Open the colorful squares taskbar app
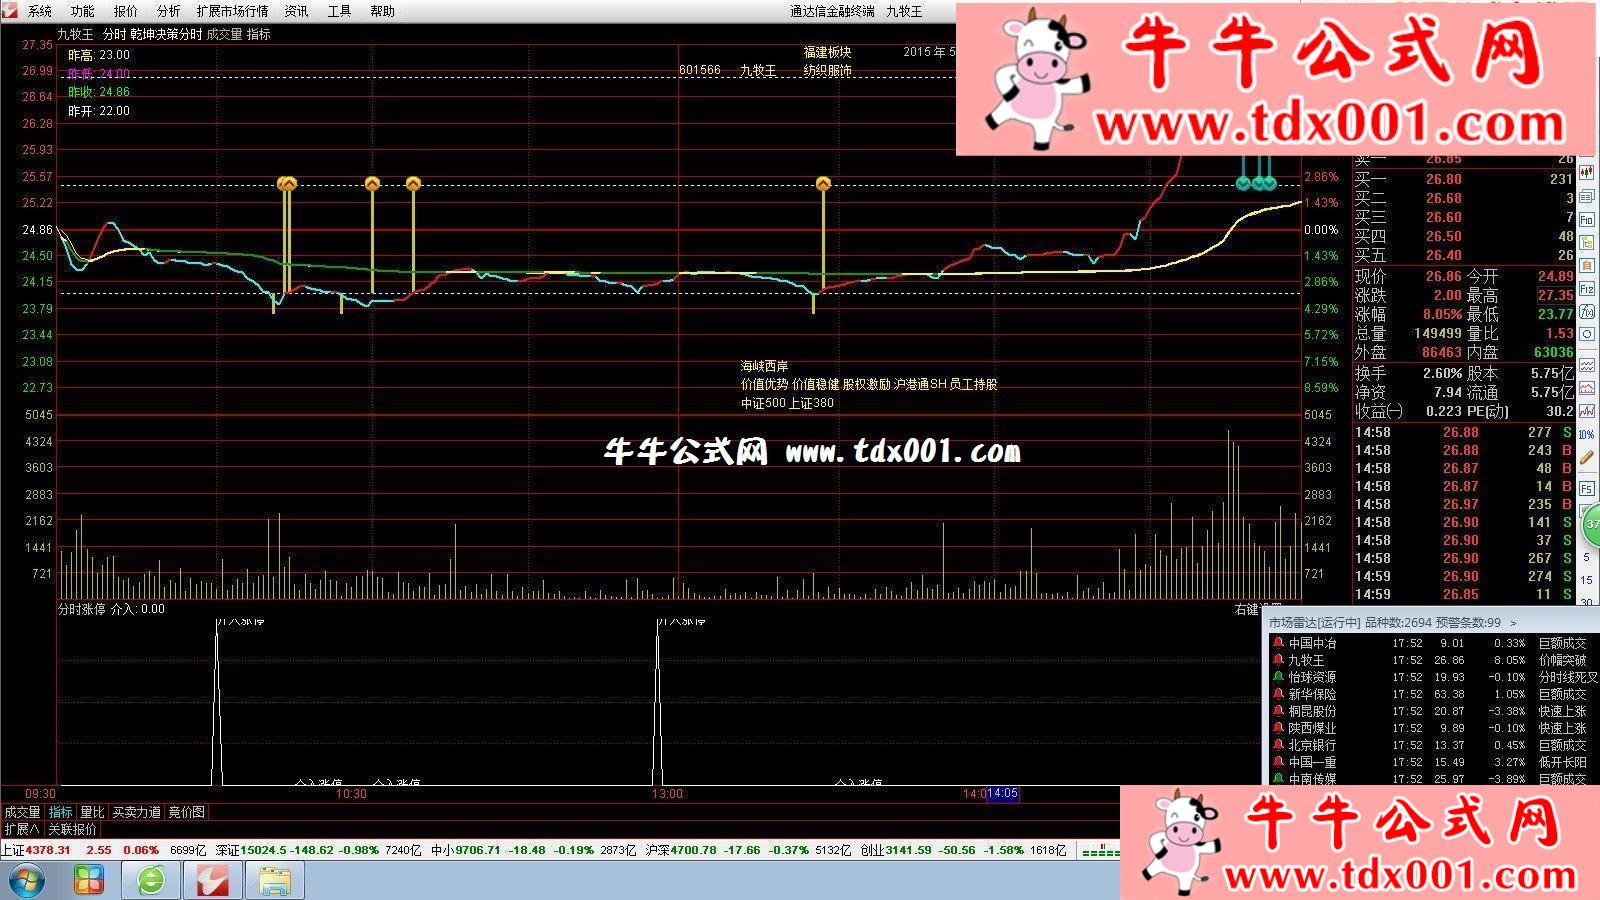 pos(89,881)
